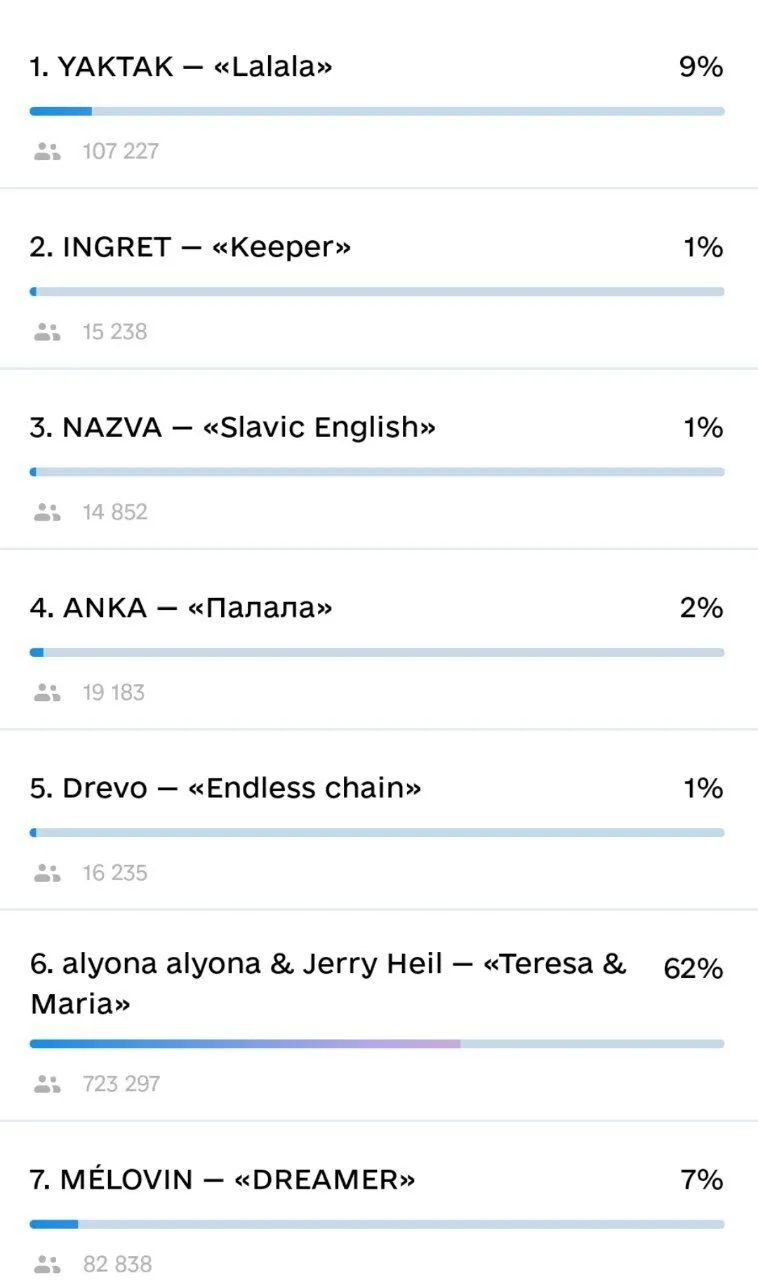This screenshot has width=758, height=1280.
Task: Vote for YAKTAK — «Lalala»
Action: pos(180,67)
